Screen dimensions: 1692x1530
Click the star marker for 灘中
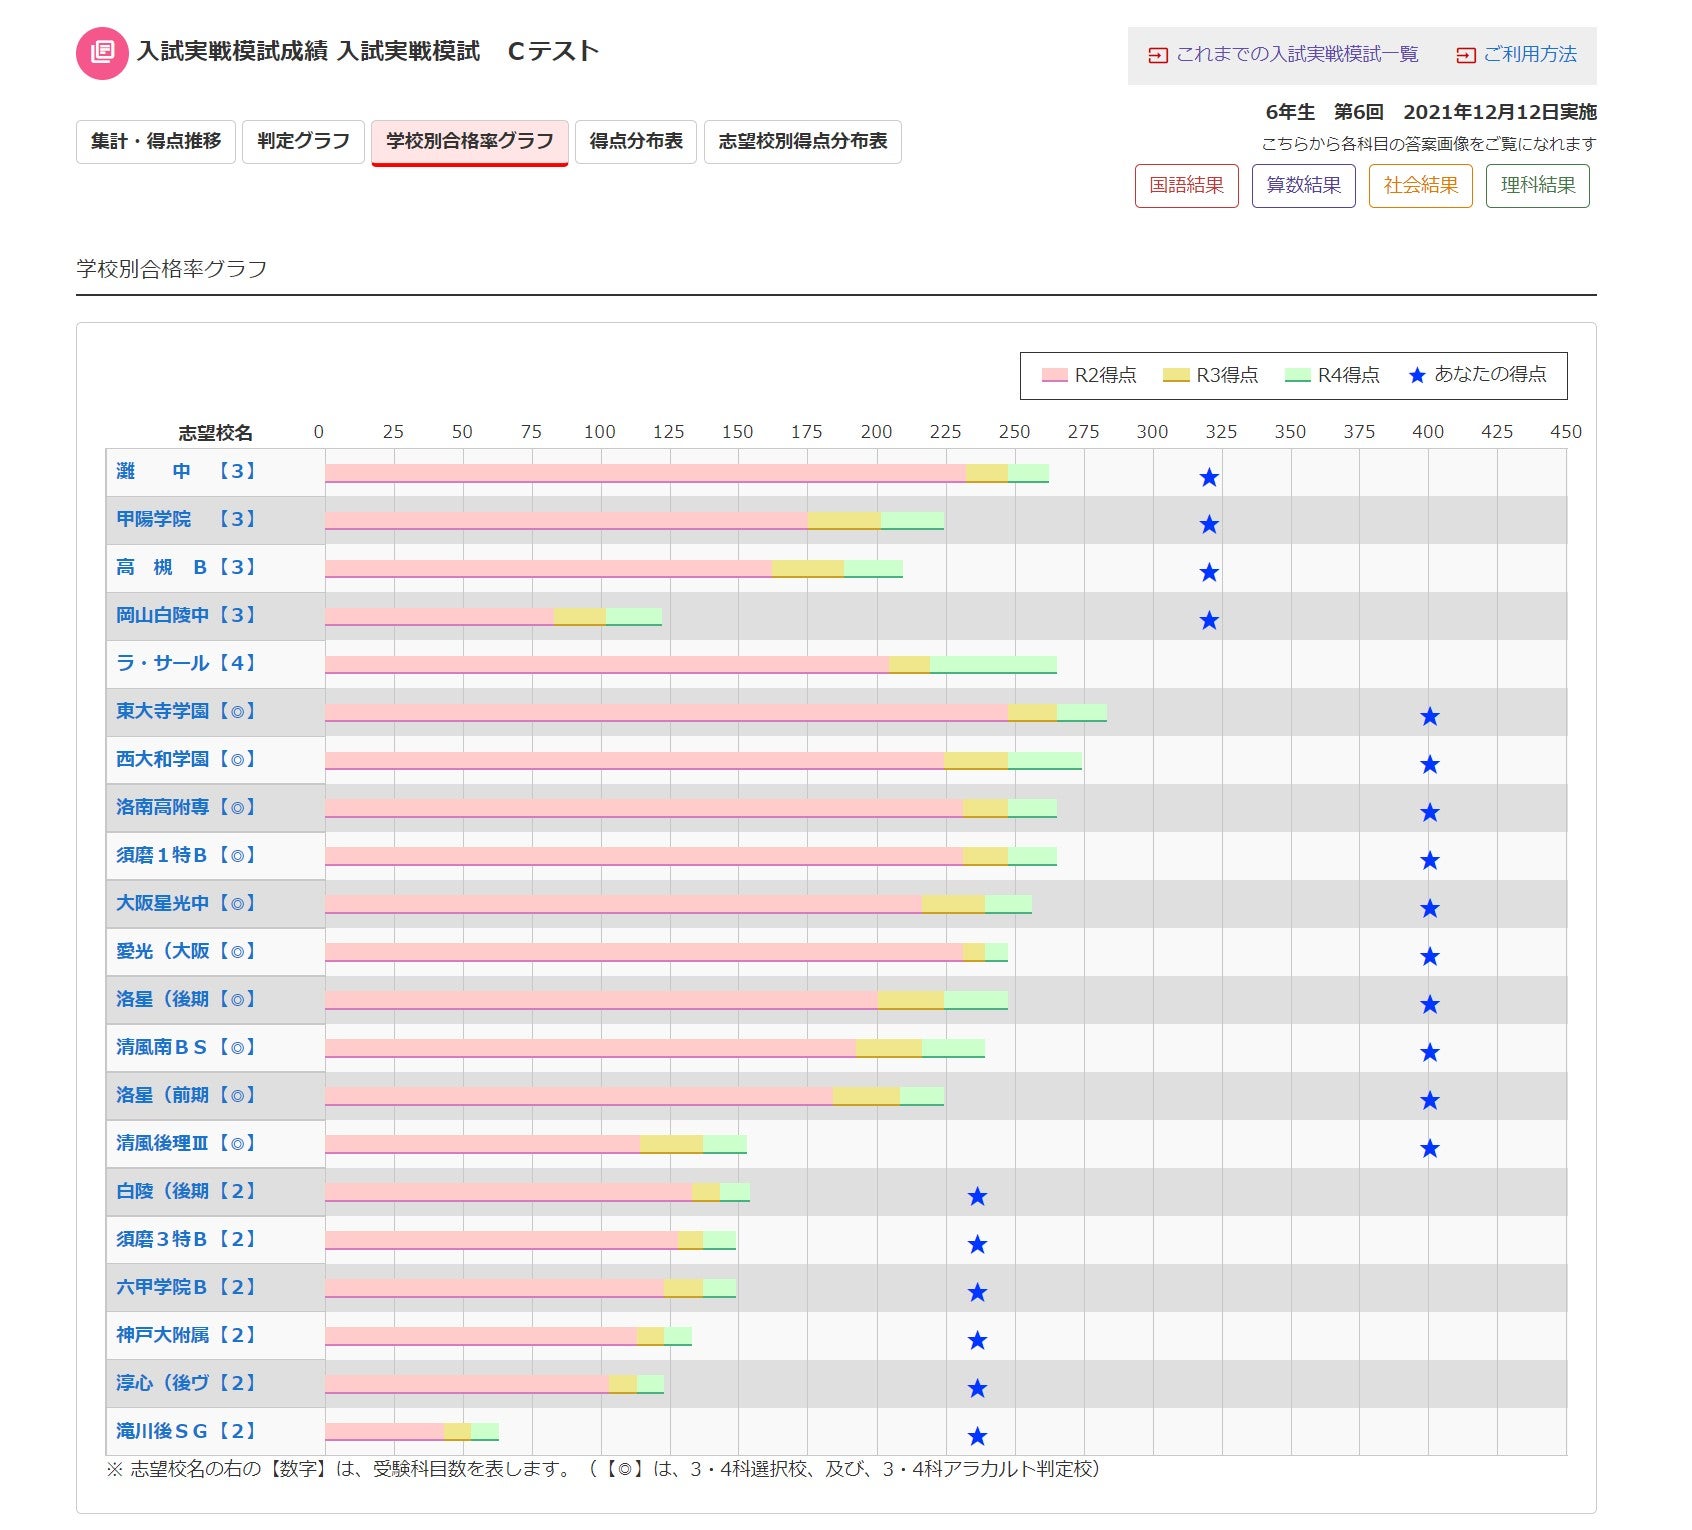coord(1209,478)
